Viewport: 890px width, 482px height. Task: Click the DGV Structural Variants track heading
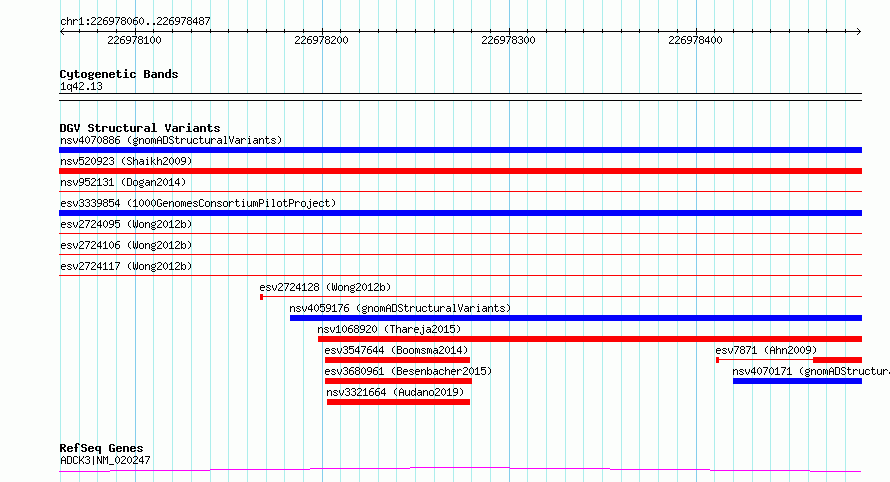click(140, 128)
